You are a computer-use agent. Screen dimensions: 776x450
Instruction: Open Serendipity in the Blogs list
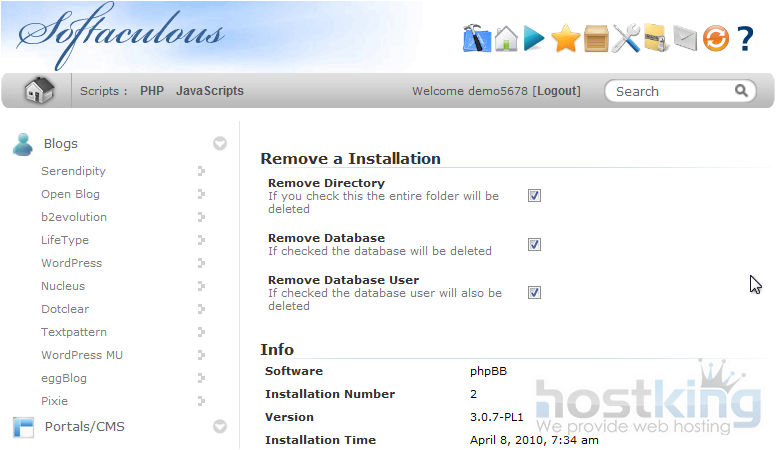73,171
